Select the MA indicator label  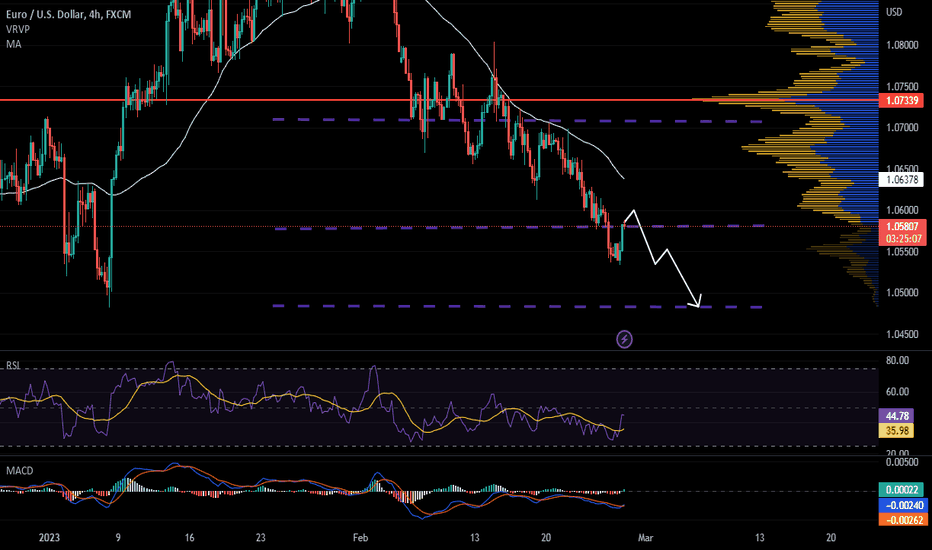[14, 44]
